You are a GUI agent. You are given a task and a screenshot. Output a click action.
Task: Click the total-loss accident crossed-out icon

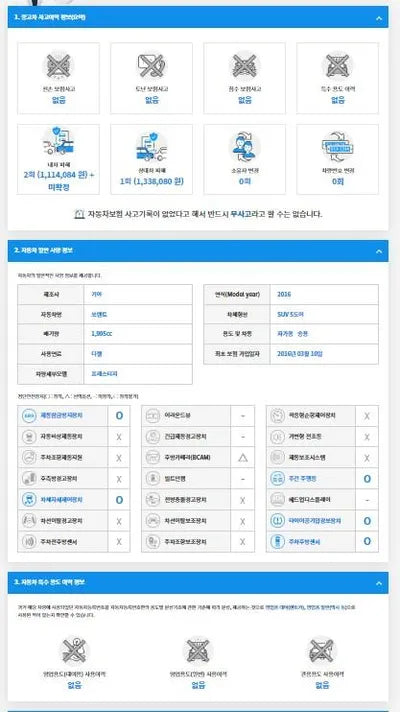pyautogui.click(x=59, y=65)
